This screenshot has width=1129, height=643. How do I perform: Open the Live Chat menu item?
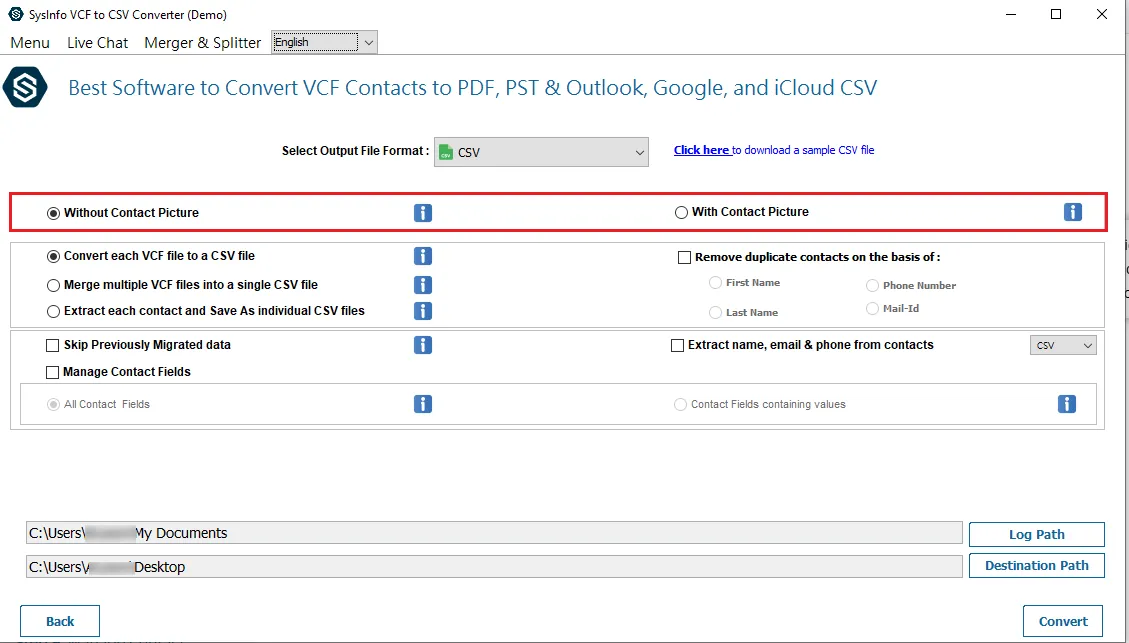click(x=97, y=42)
